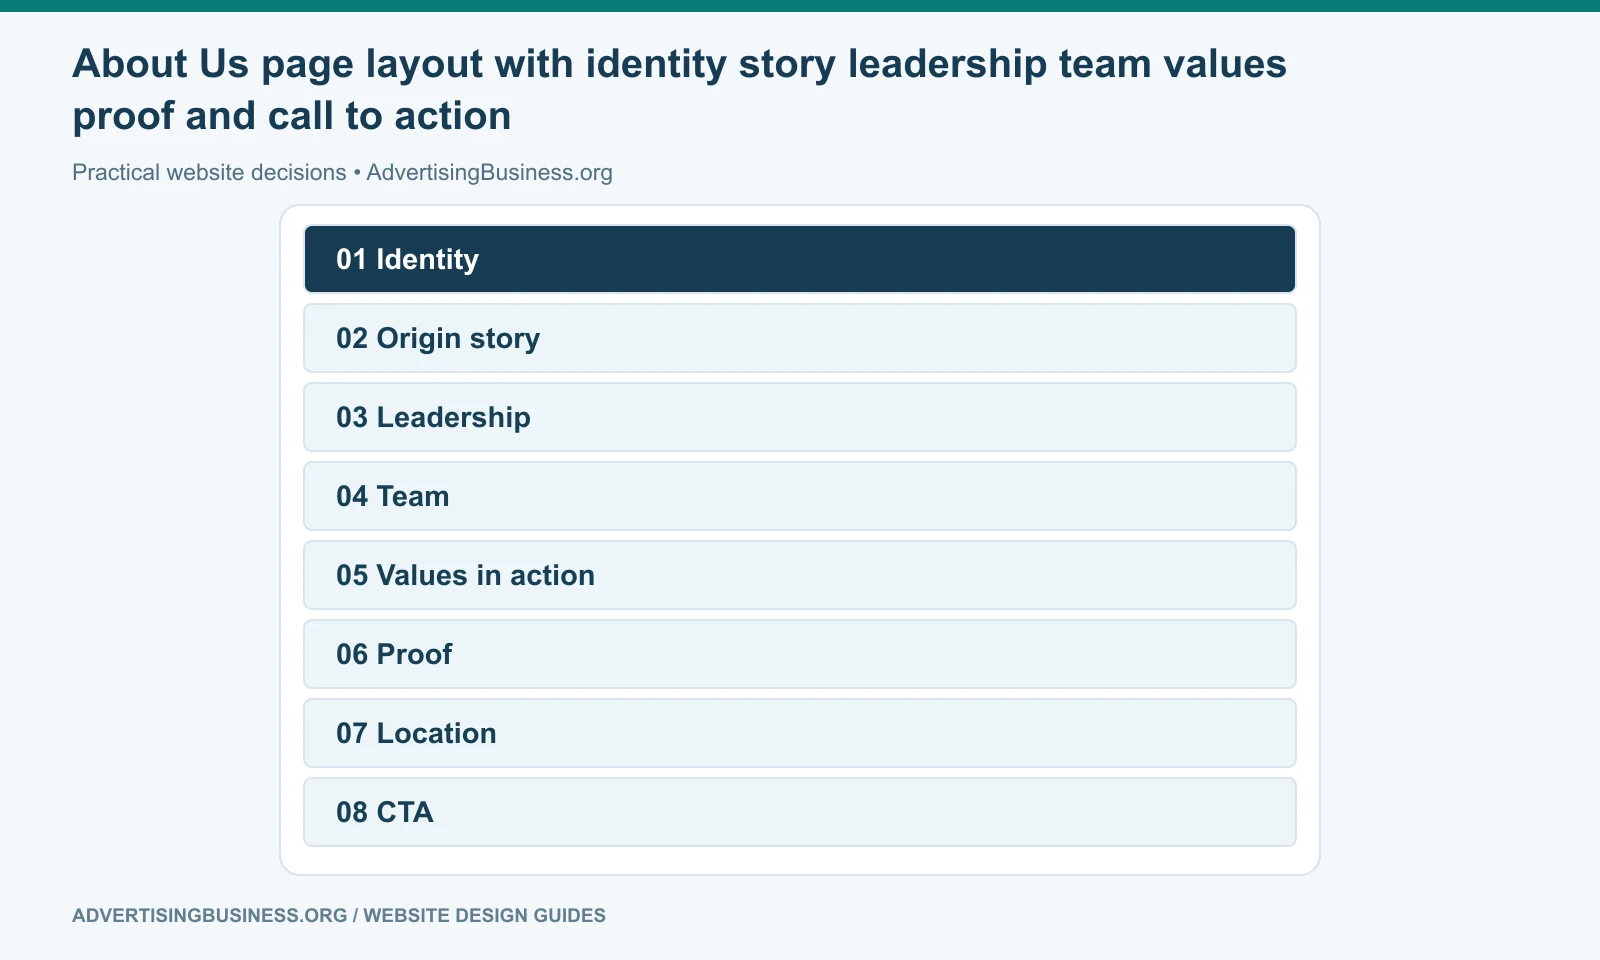Click the "08 CTA" row
The width and height of the screenshot is (1600, 960).
tap(800, 812)
